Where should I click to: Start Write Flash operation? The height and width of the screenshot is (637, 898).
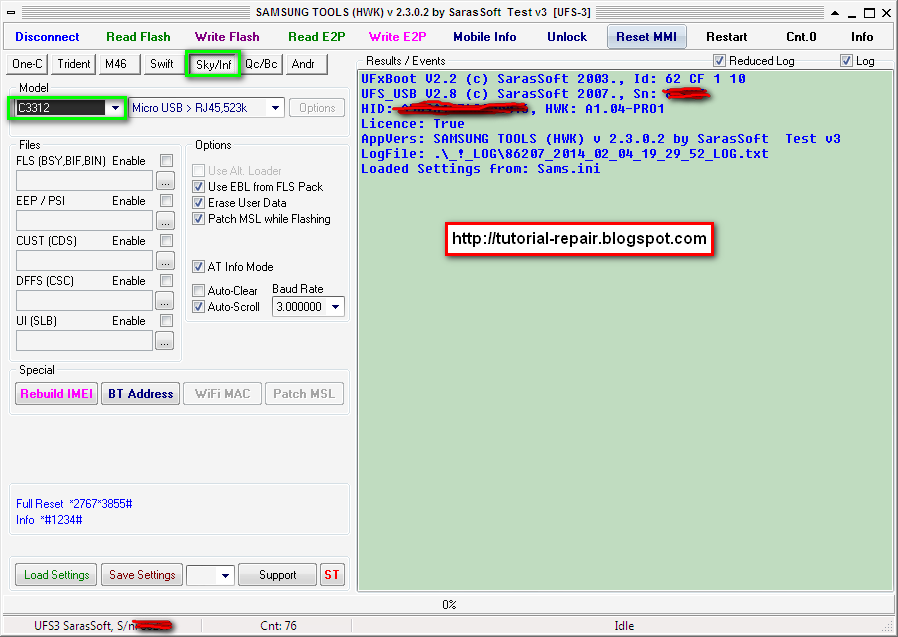coord(227,37)
